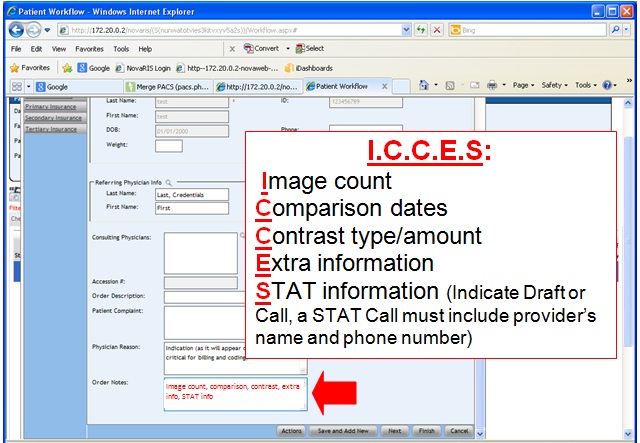The image size is (640, 443).
Task: Click the Bing search box
Action: pyautogui.click(x=528, y=30)
